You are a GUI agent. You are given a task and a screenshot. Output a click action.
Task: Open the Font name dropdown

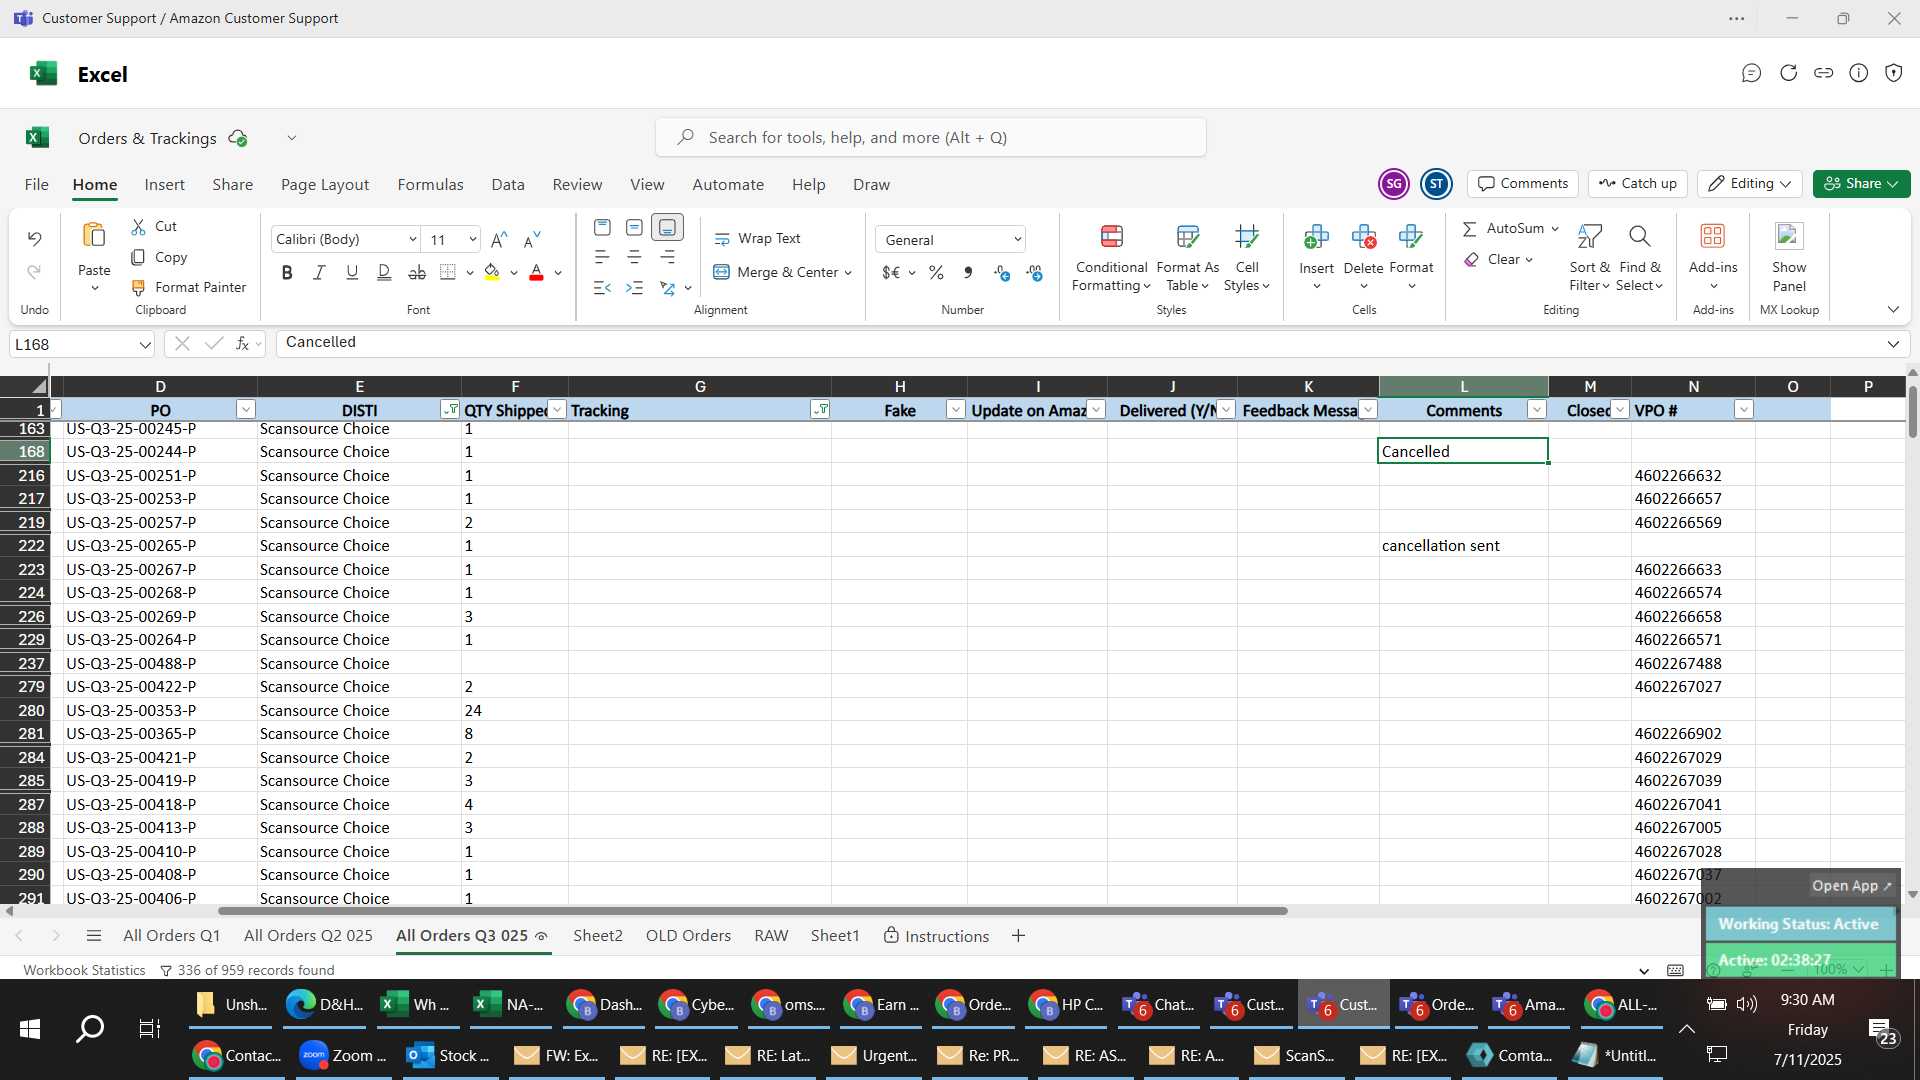412,240
